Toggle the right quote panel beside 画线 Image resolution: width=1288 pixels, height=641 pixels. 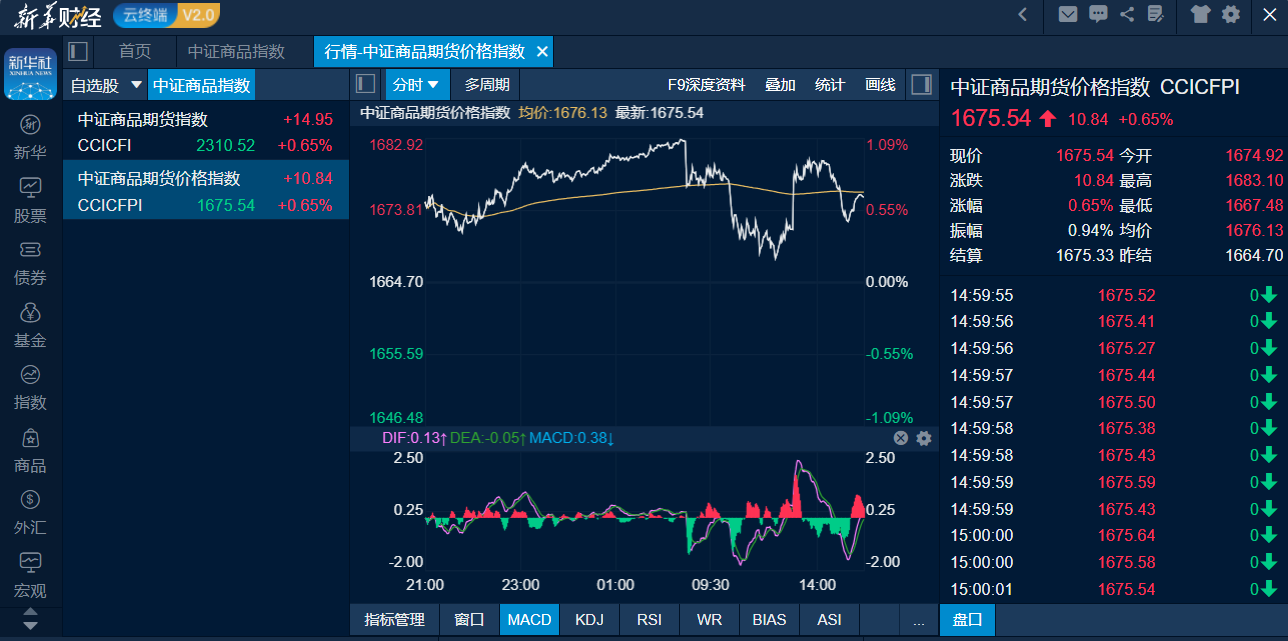(921, 85)
